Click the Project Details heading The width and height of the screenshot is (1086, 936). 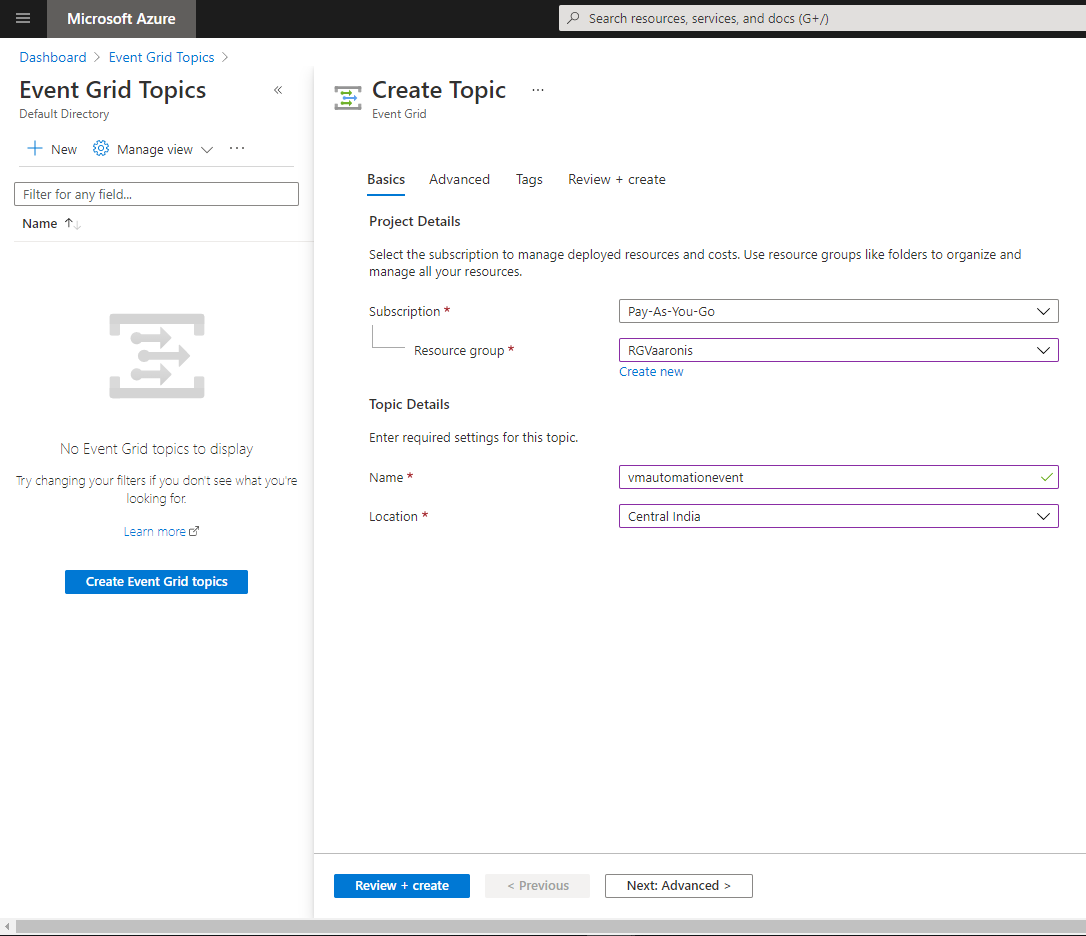point(414,221)
